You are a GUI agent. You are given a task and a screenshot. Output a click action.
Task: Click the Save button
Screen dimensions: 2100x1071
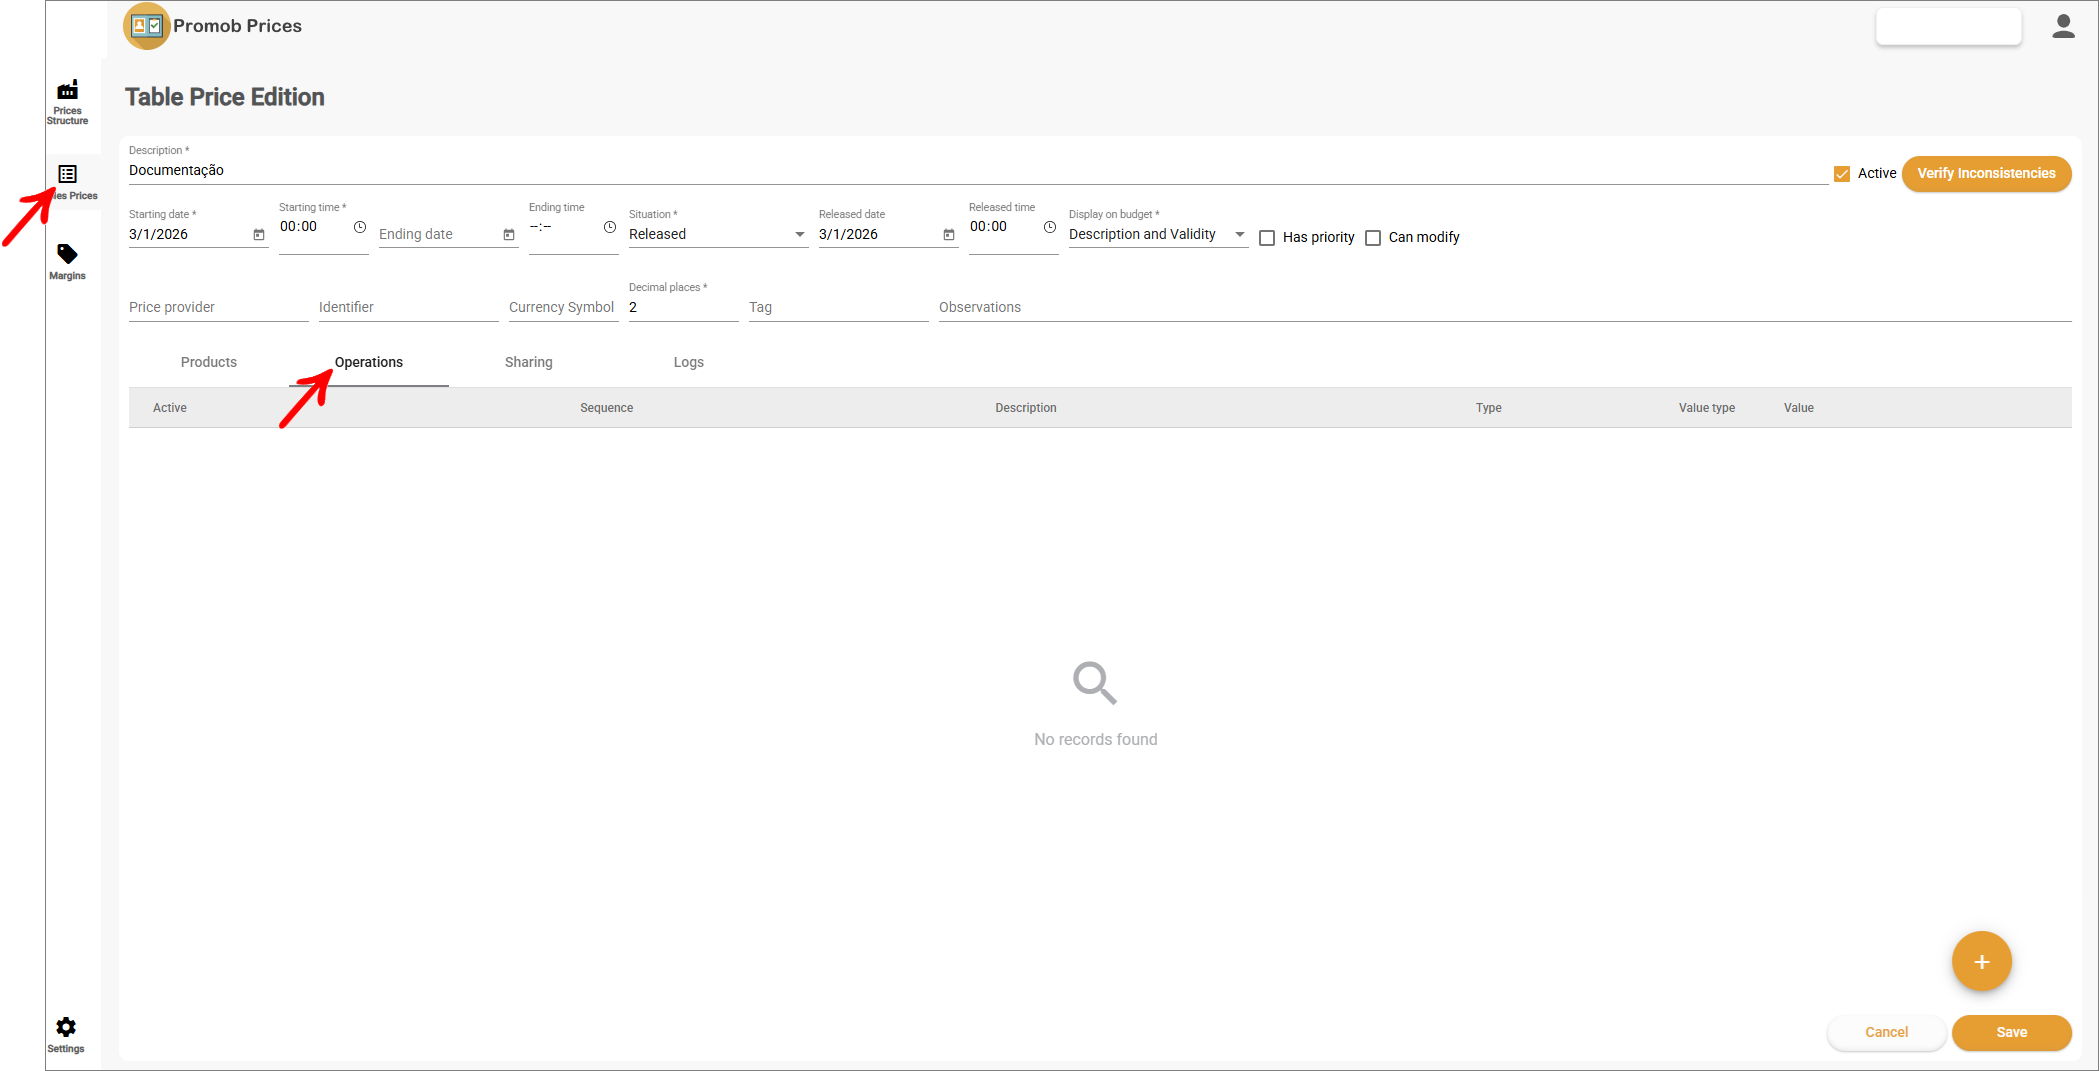pos(2011,1033)
